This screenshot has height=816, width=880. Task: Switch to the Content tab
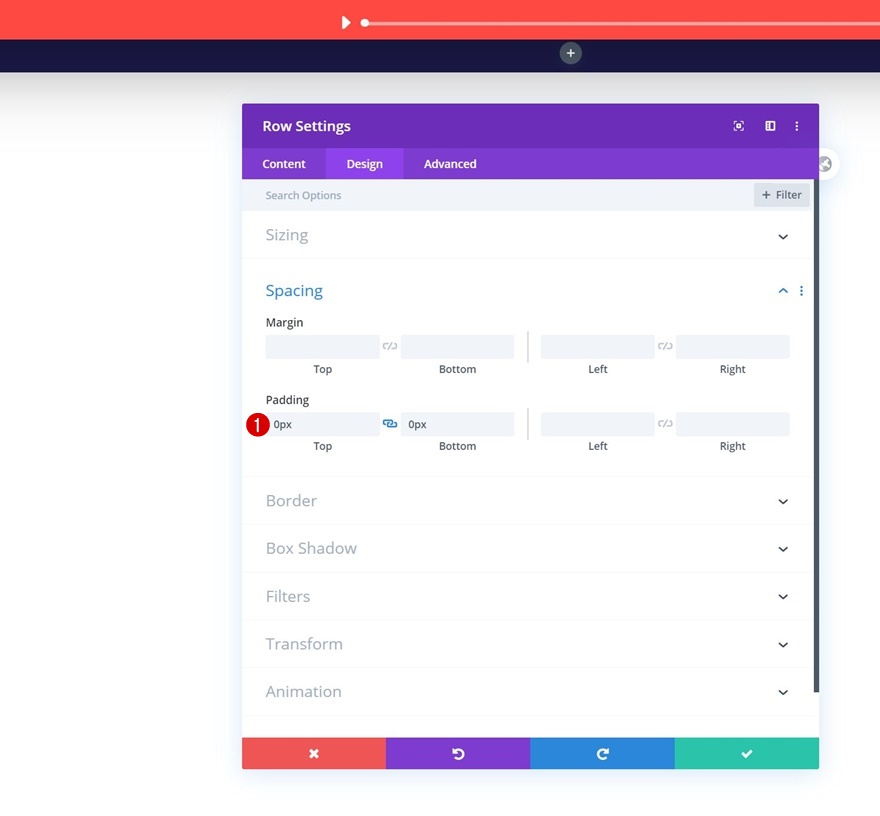284,164
